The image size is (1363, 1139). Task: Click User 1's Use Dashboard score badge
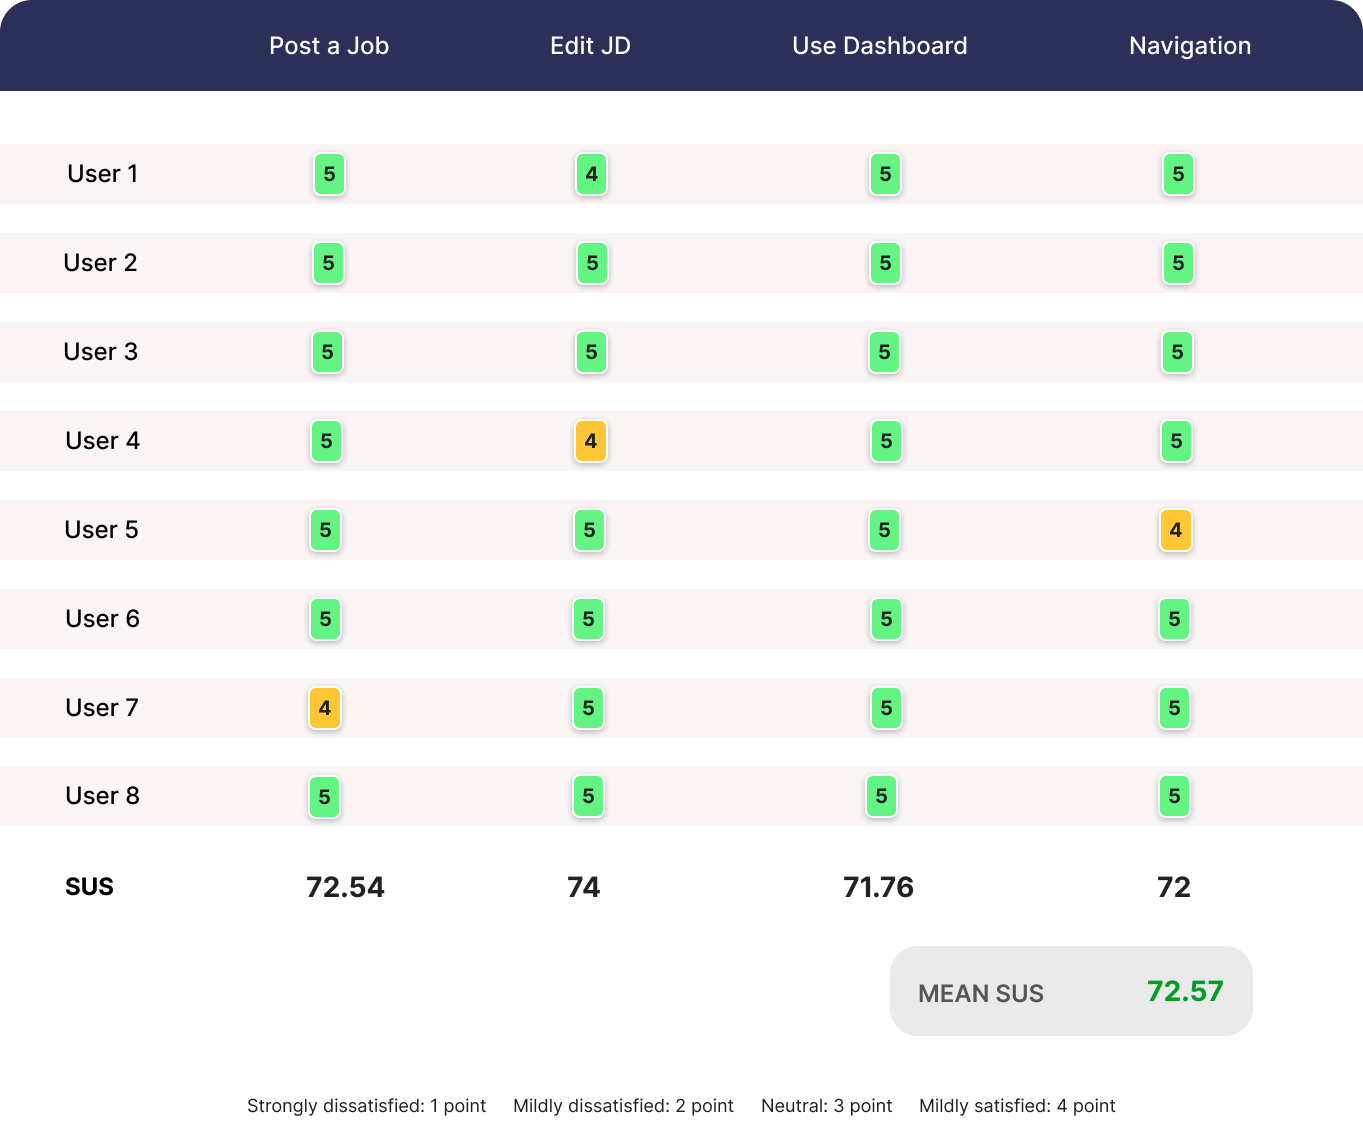coord(885,174)
